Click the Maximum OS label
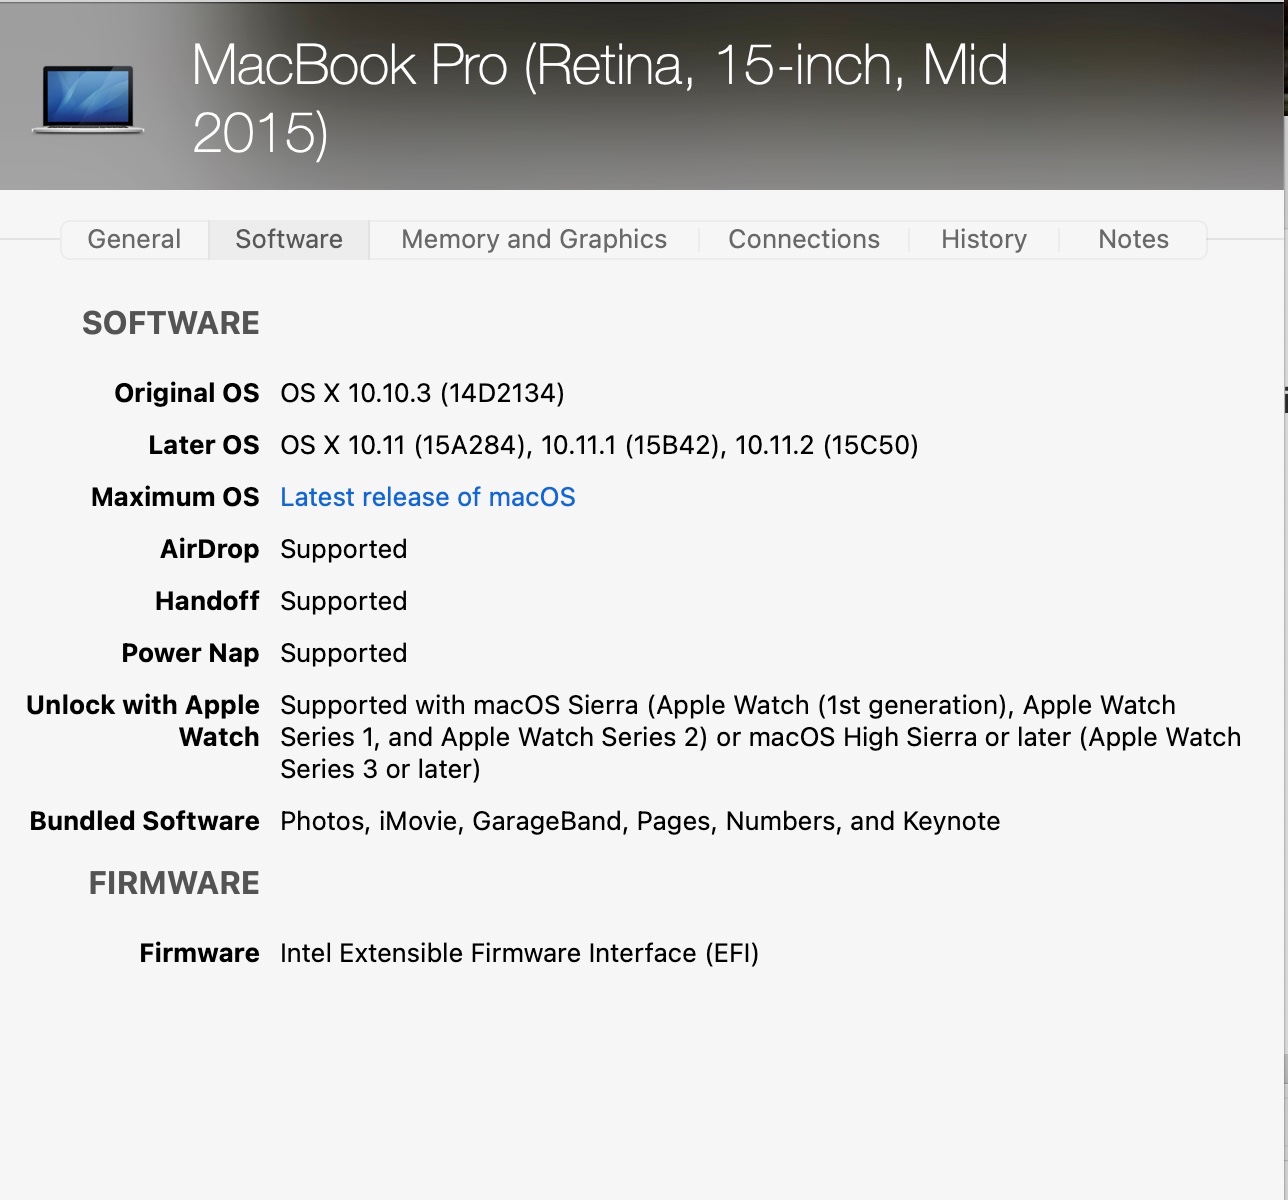 pos(175,497)
